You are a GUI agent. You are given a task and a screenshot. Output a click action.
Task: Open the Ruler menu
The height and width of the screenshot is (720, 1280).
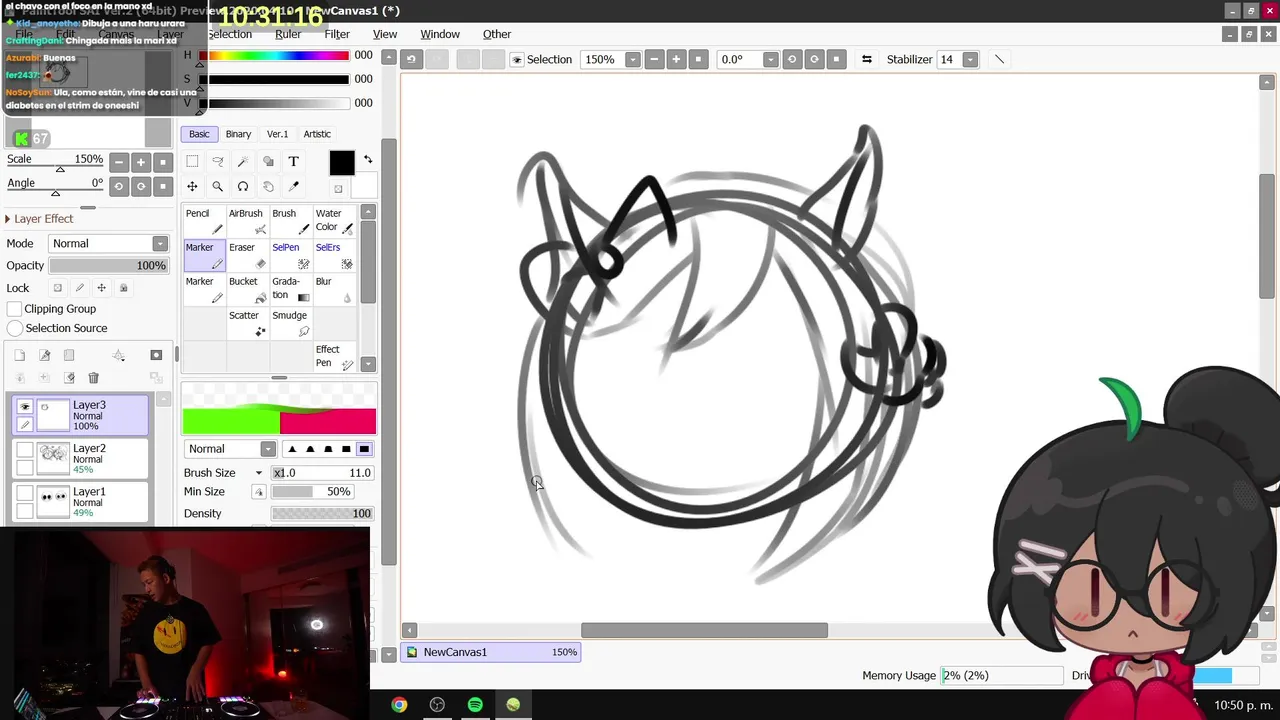(x=288, y=34)
